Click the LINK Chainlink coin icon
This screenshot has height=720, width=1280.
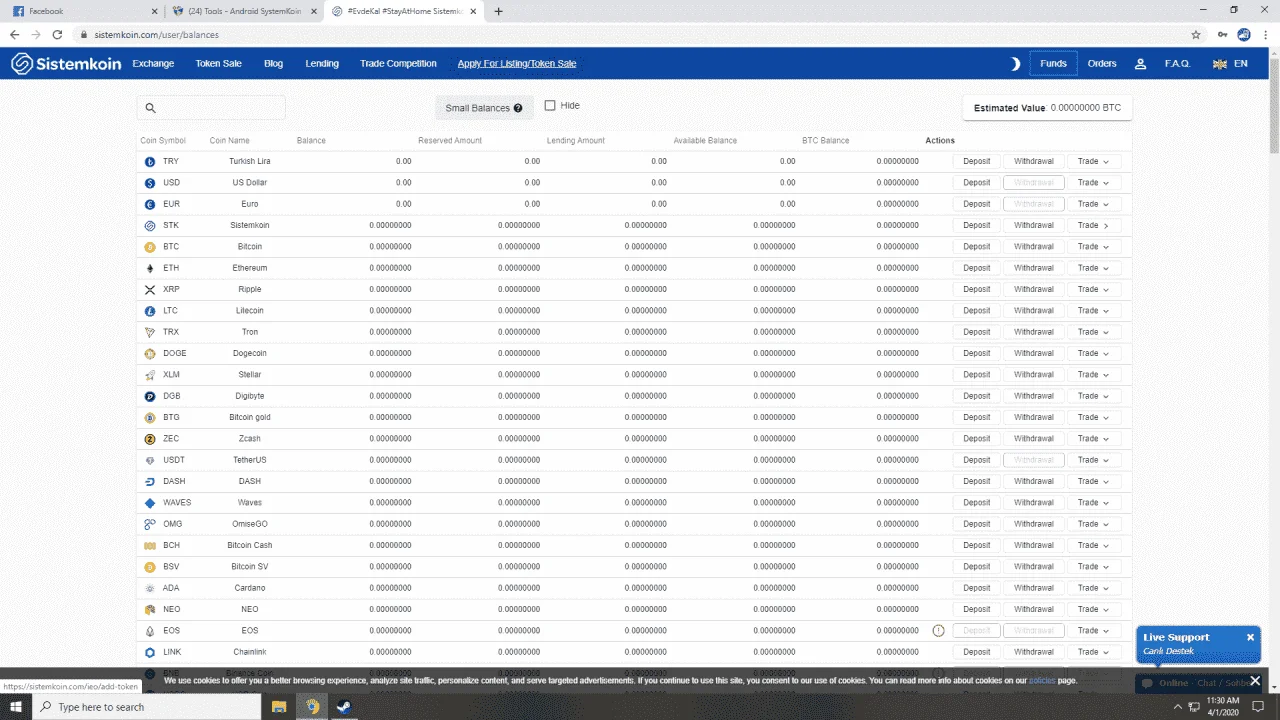tap(150, 652)
